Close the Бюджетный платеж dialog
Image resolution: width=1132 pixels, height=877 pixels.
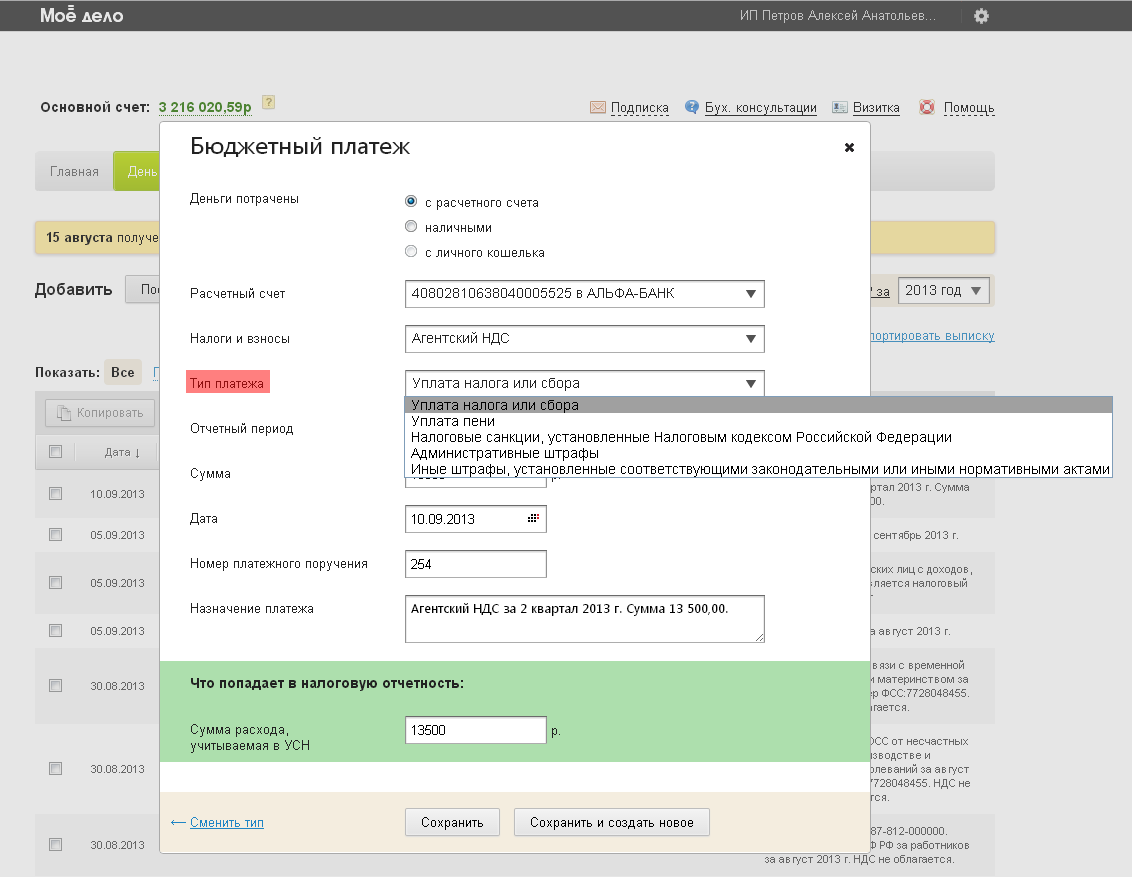849,147
